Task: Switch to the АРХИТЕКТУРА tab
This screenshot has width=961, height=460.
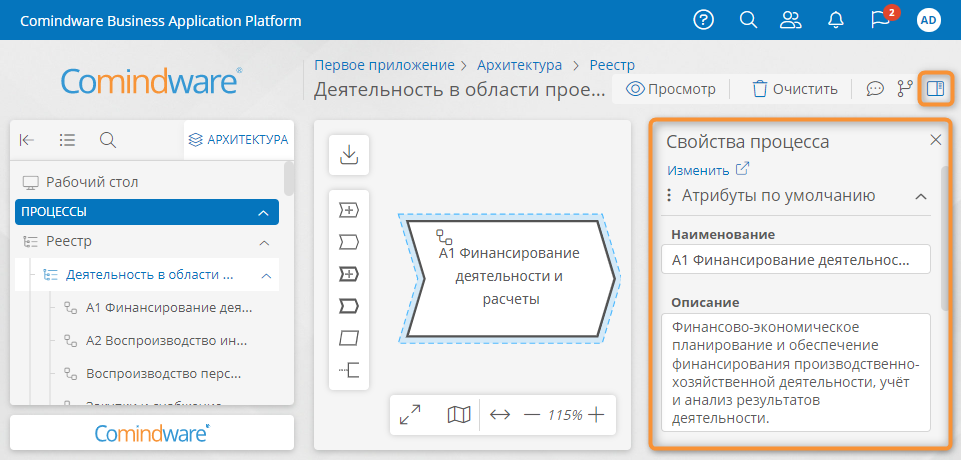Action: tap(238, 140)
